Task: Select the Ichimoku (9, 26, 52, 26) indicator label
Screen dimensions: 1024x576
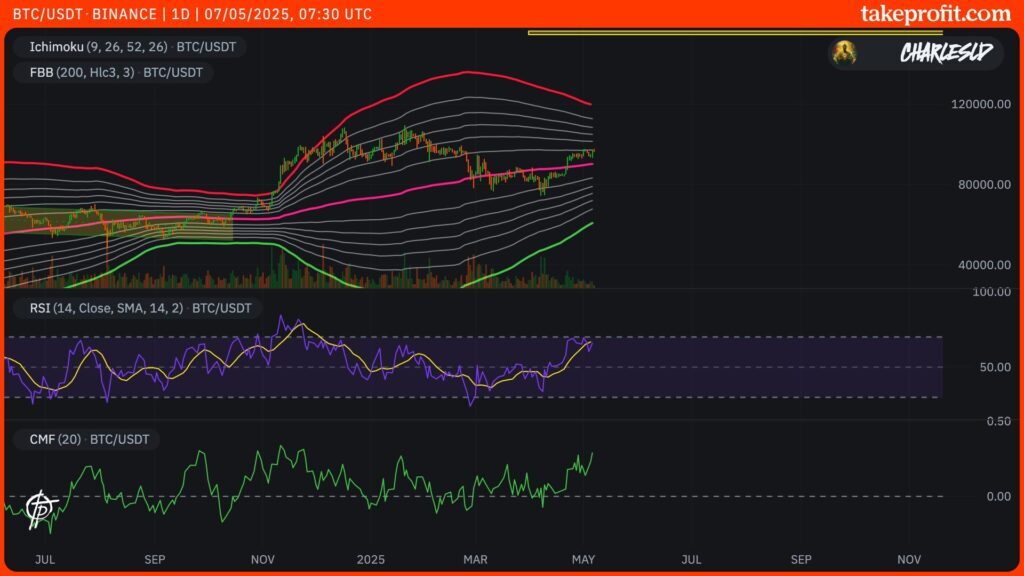Action: click(124, 46)
